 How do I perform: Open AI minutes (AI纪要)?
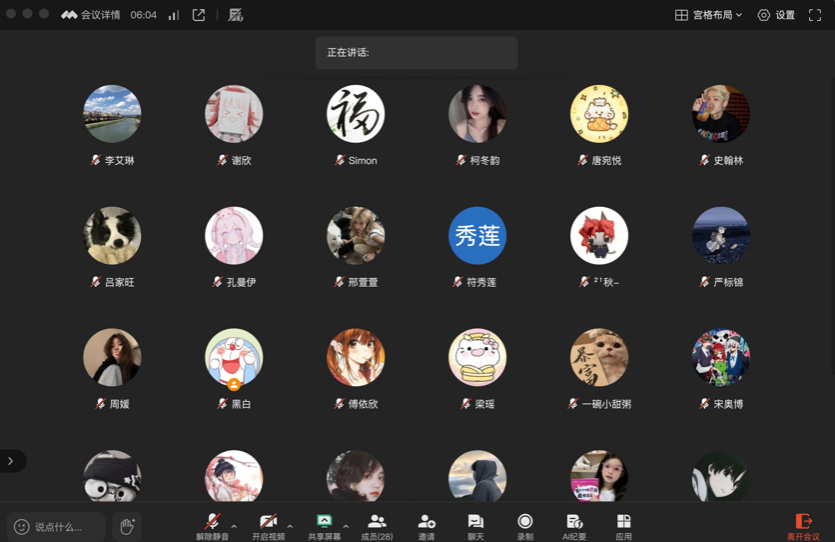tap(574, 524)
